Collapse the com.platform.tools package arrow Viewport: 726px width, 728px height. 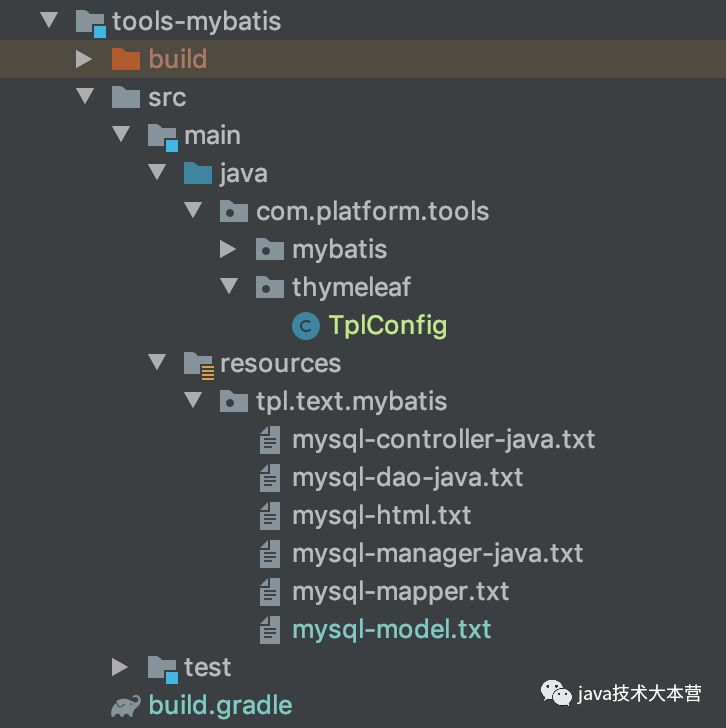pyautogui.click(x=193, y=210)
